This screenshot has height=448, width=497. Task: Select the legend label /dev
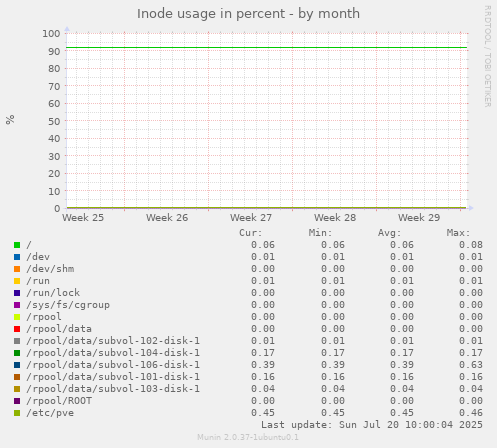click(x=38, y=257)
